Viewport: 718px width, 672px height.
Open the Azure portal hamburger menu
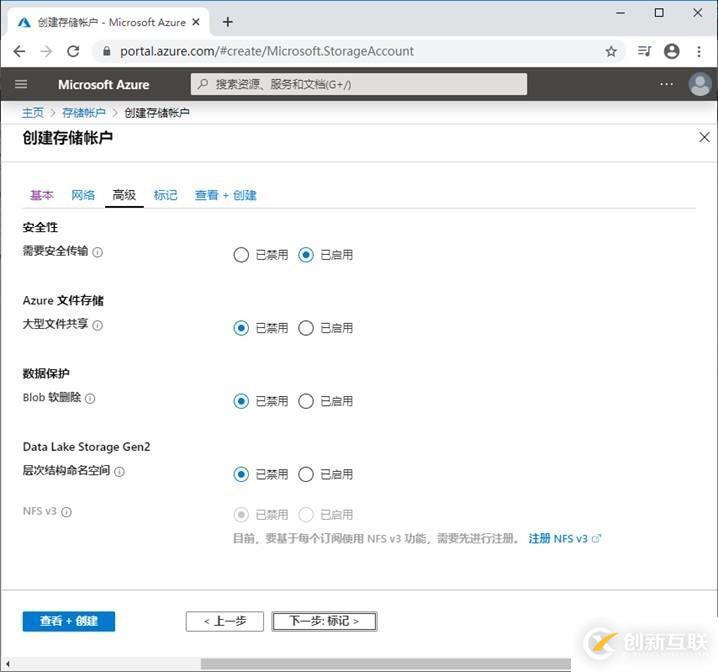click(21, 84)
